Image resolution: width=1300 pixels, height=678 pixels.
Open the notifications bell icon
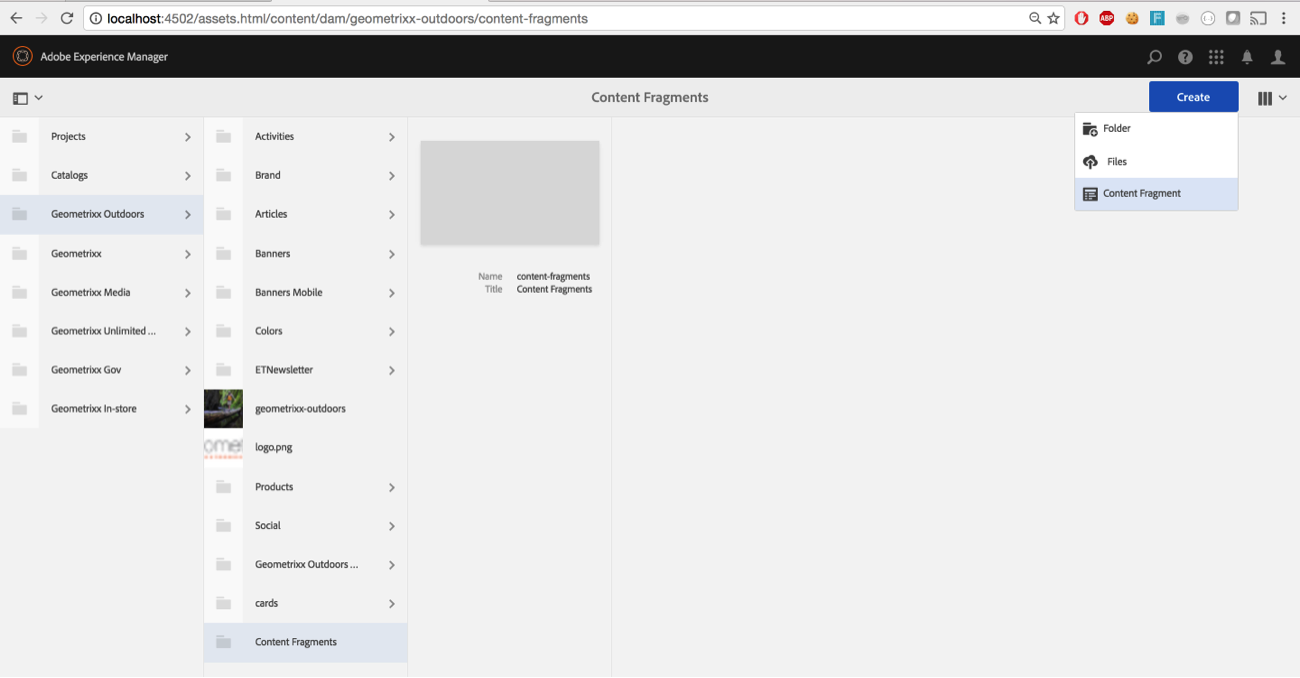pyautogui.click(x=1247, y=58)
